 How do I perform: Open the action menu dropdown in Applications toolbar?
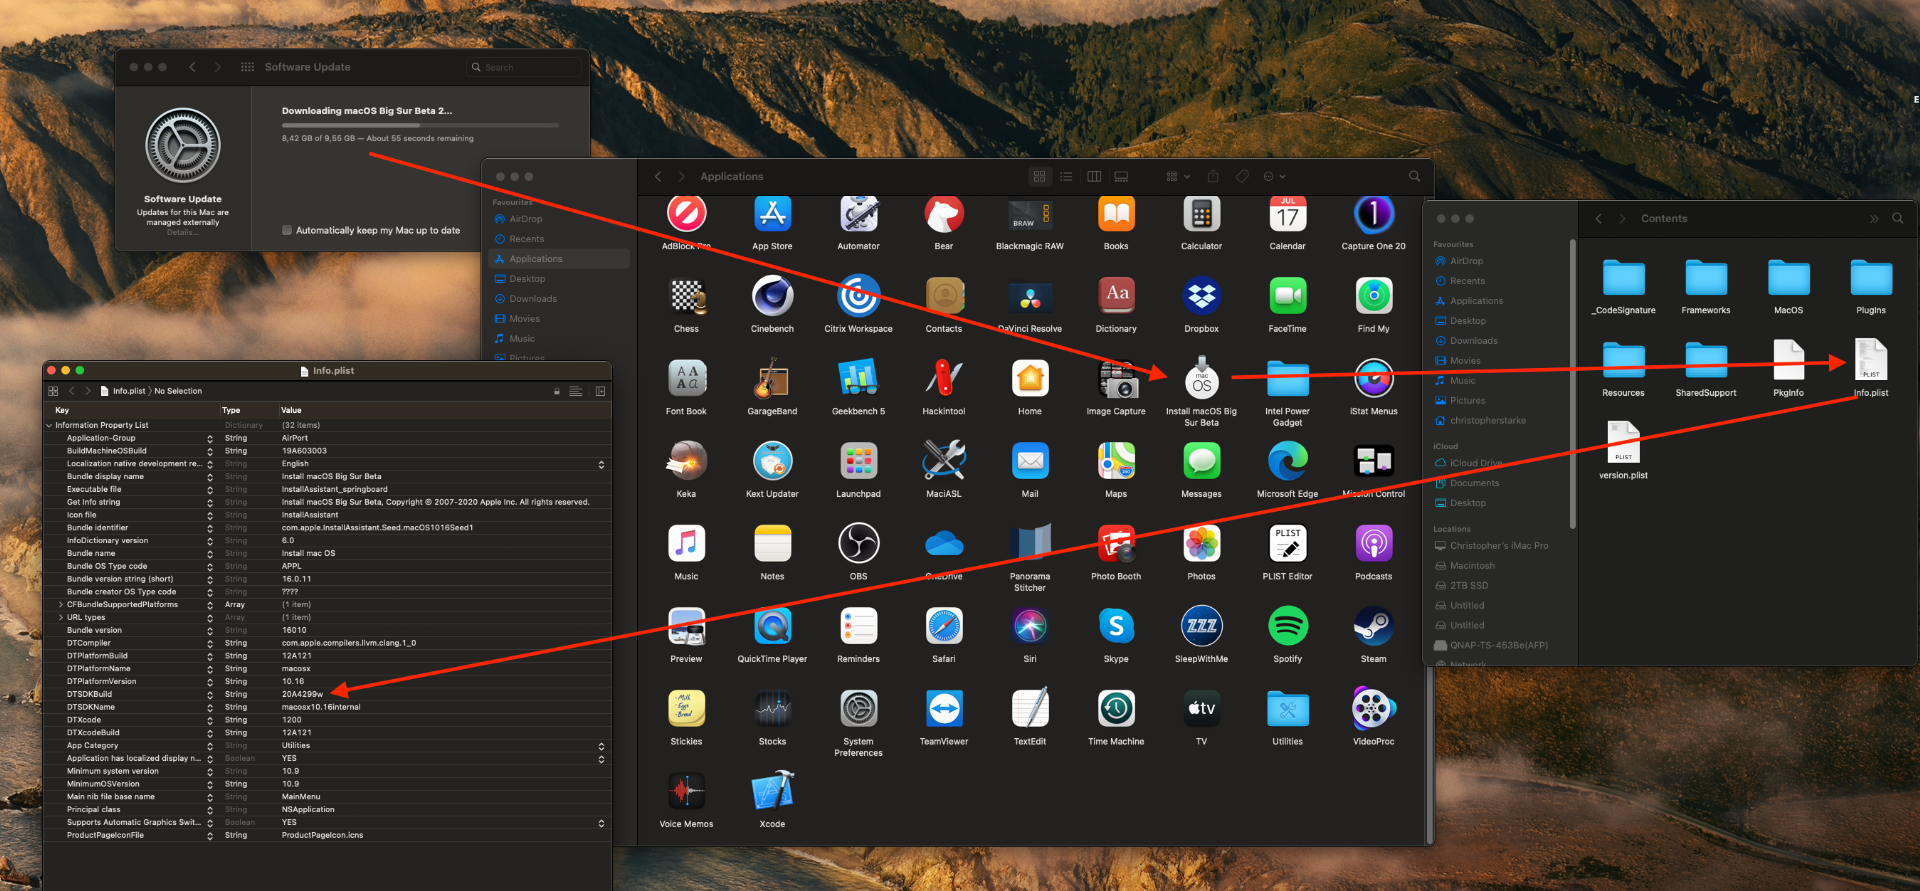(1274, 177)
